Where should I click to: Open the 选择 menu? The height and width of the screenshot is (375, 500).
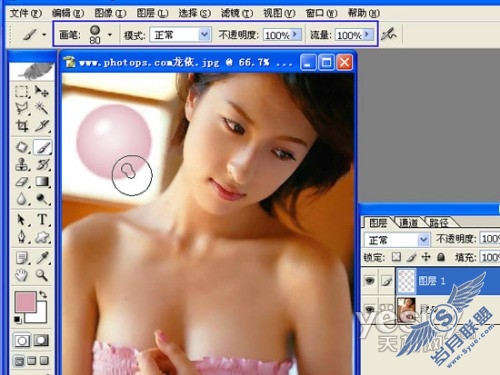[x=195, y=13]
